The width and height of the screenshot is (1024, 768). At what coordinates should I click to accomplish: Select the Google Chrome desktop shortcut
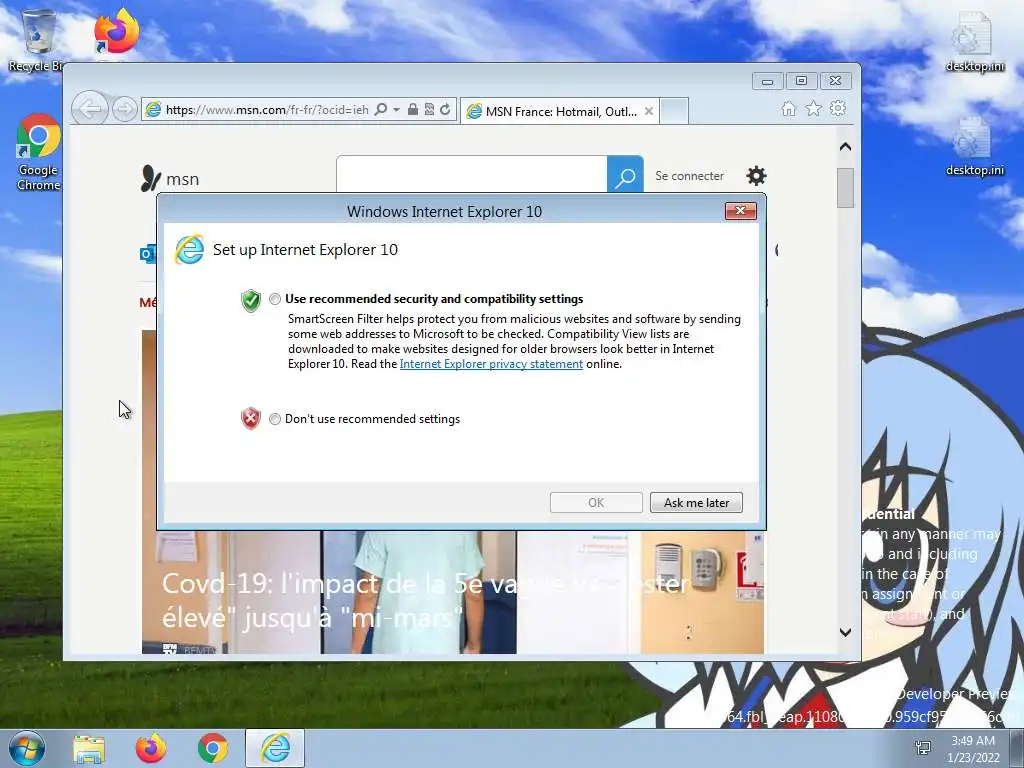tap(39, 153)
